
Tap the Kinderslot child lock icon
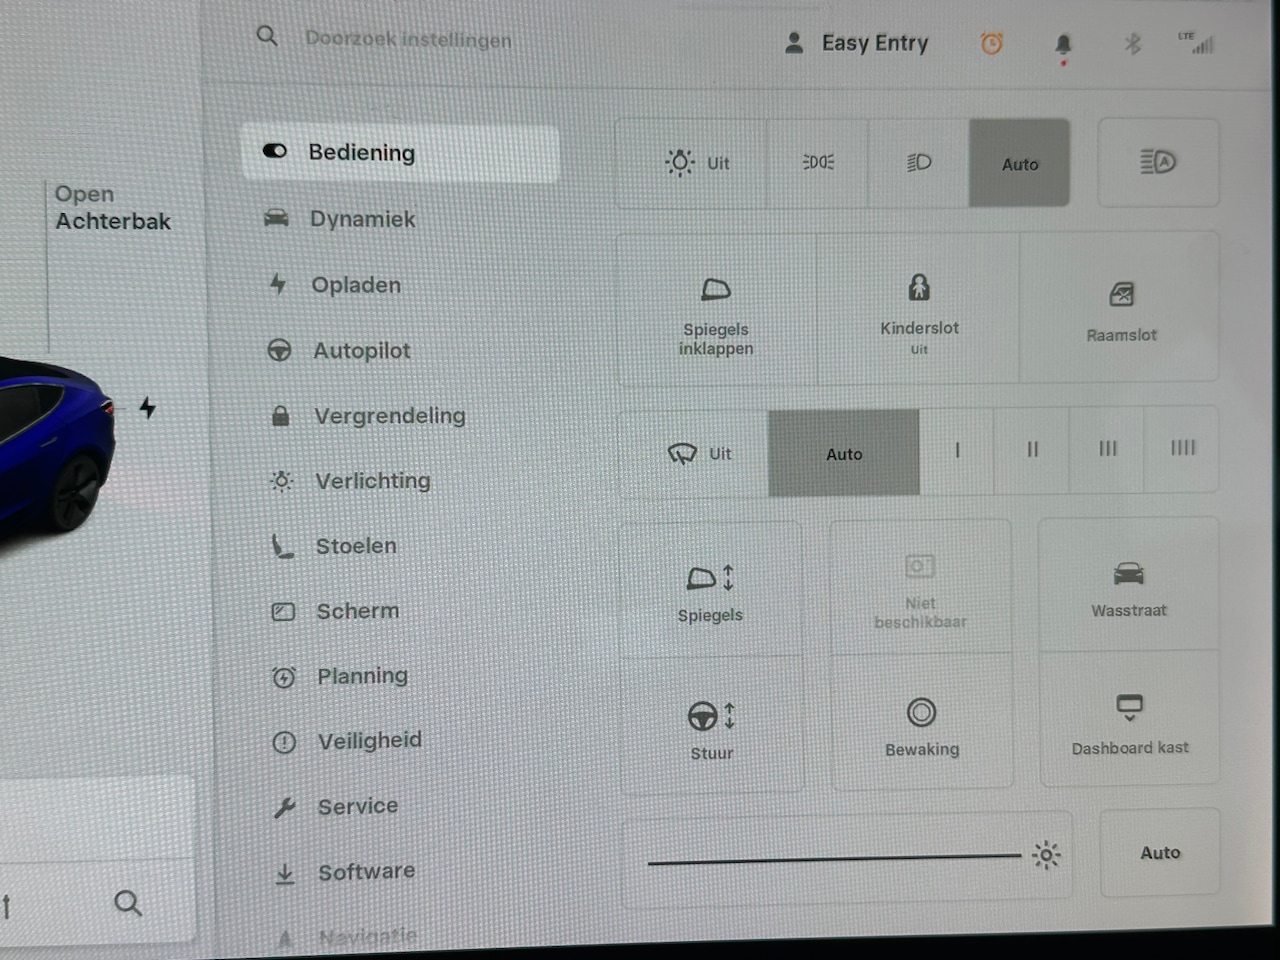(918, 289)
